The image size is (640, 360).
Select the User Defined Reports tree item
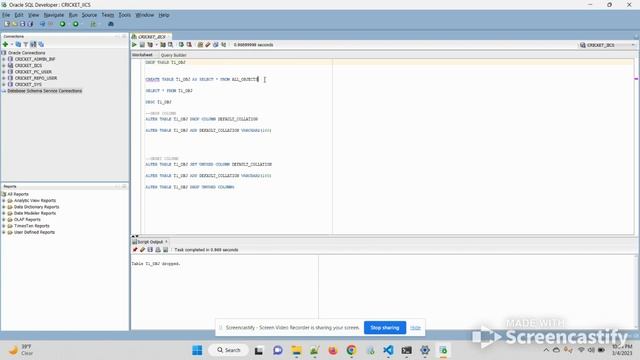[x=34, y=232]
